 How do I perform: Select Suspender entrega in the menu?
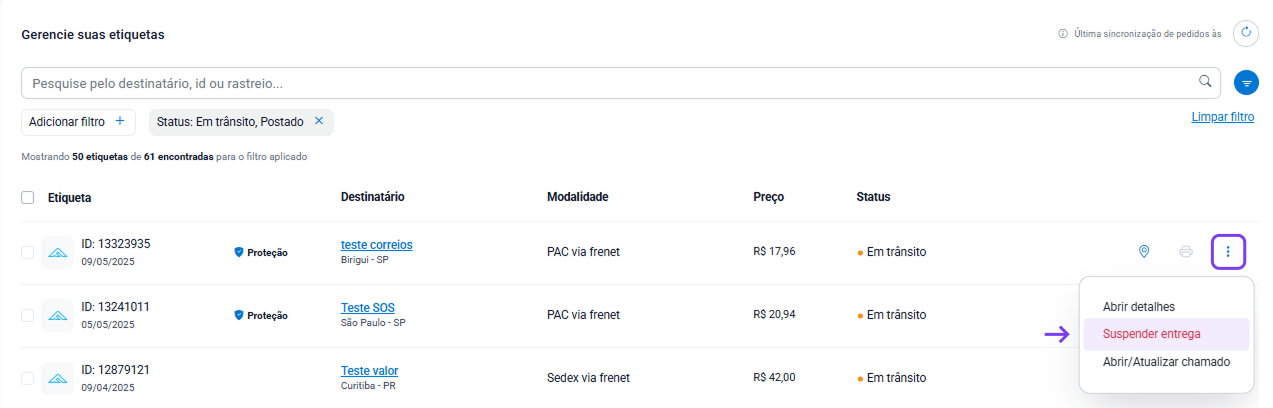1151,334
